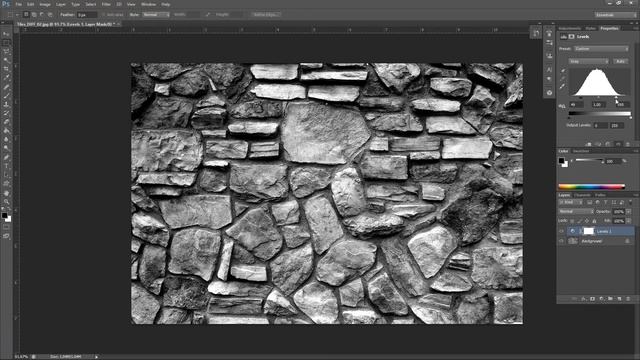This screenshot has height=360, width=640.
Task: Open the Filter menu
Action: [106, 4]
